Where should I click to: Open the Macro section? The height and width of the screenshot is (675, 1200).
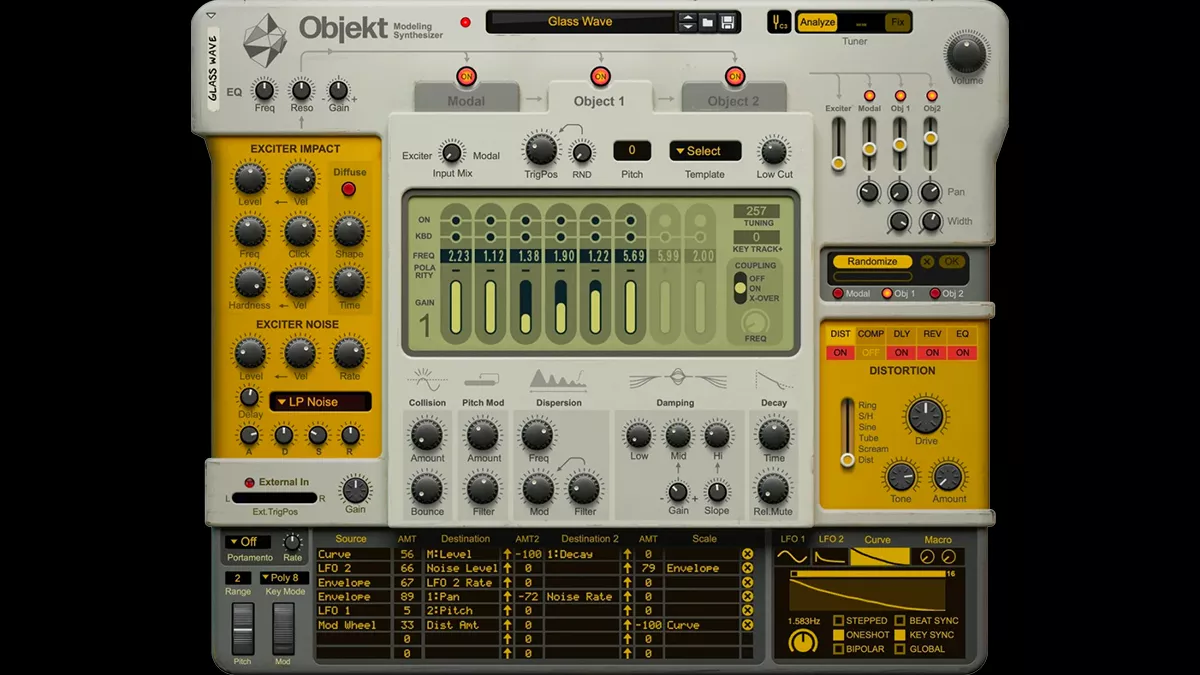[938, 556]
